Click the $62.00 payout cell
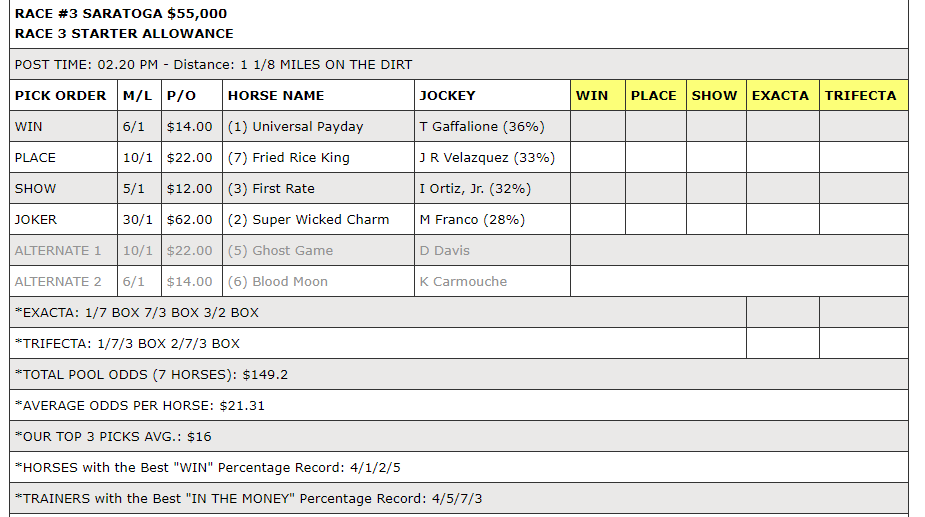Screen dimensions: 925x517 (x=189, y=220)
